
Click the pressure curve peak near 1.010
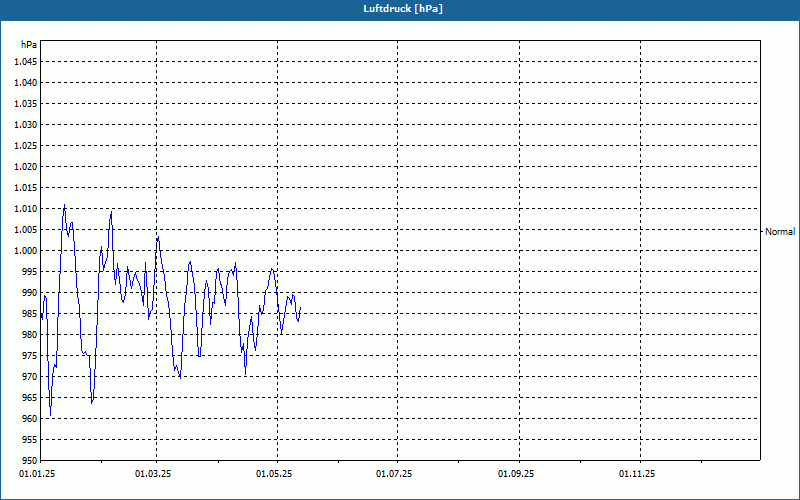(64, 205)
